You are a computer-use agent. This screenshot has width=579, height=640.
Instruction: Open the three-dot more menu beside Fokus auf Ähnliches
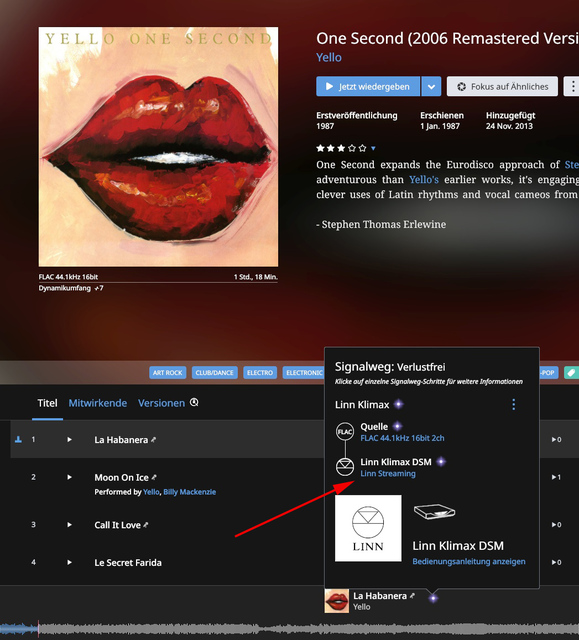click(x=572, y=87)
